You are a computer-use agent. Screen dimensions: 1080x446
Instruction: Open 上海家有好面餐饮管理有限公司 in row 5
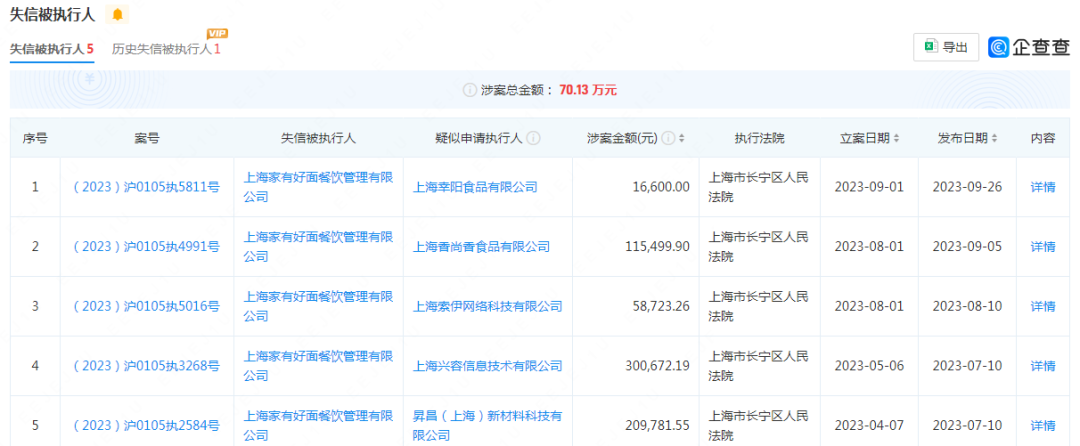318,426
